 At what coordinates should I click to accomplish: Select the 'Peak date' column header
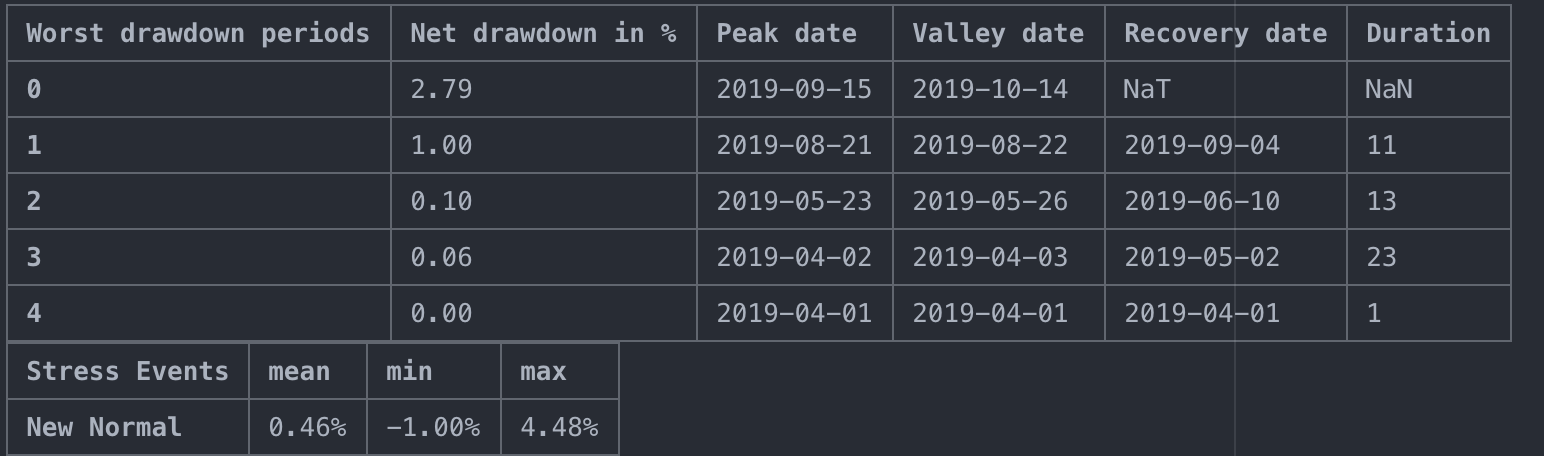point(794,33)
